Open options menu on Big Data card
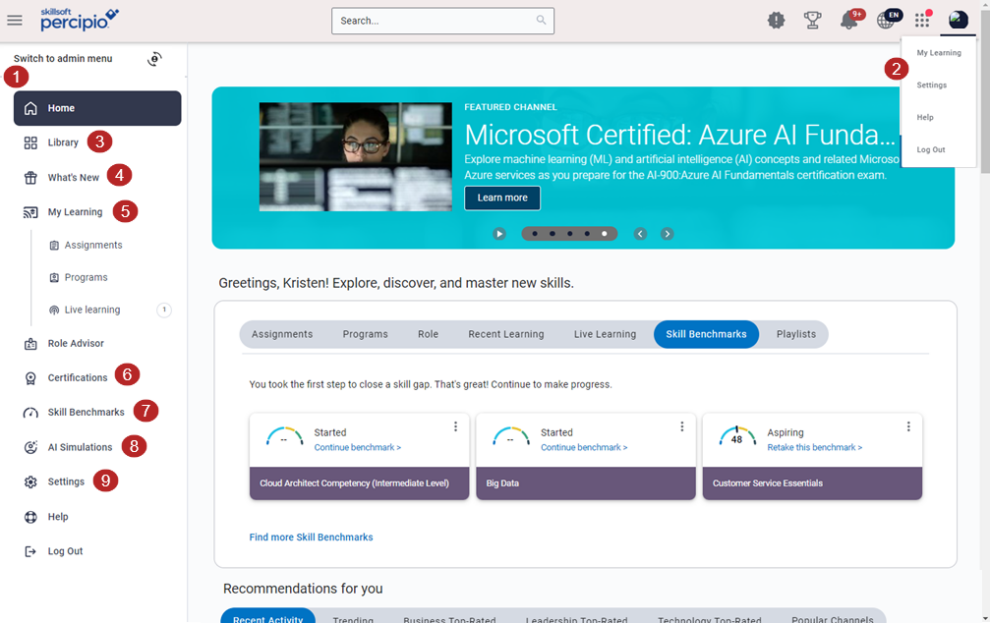The height and width of the screenshot is (623, 990). point(682,427)
